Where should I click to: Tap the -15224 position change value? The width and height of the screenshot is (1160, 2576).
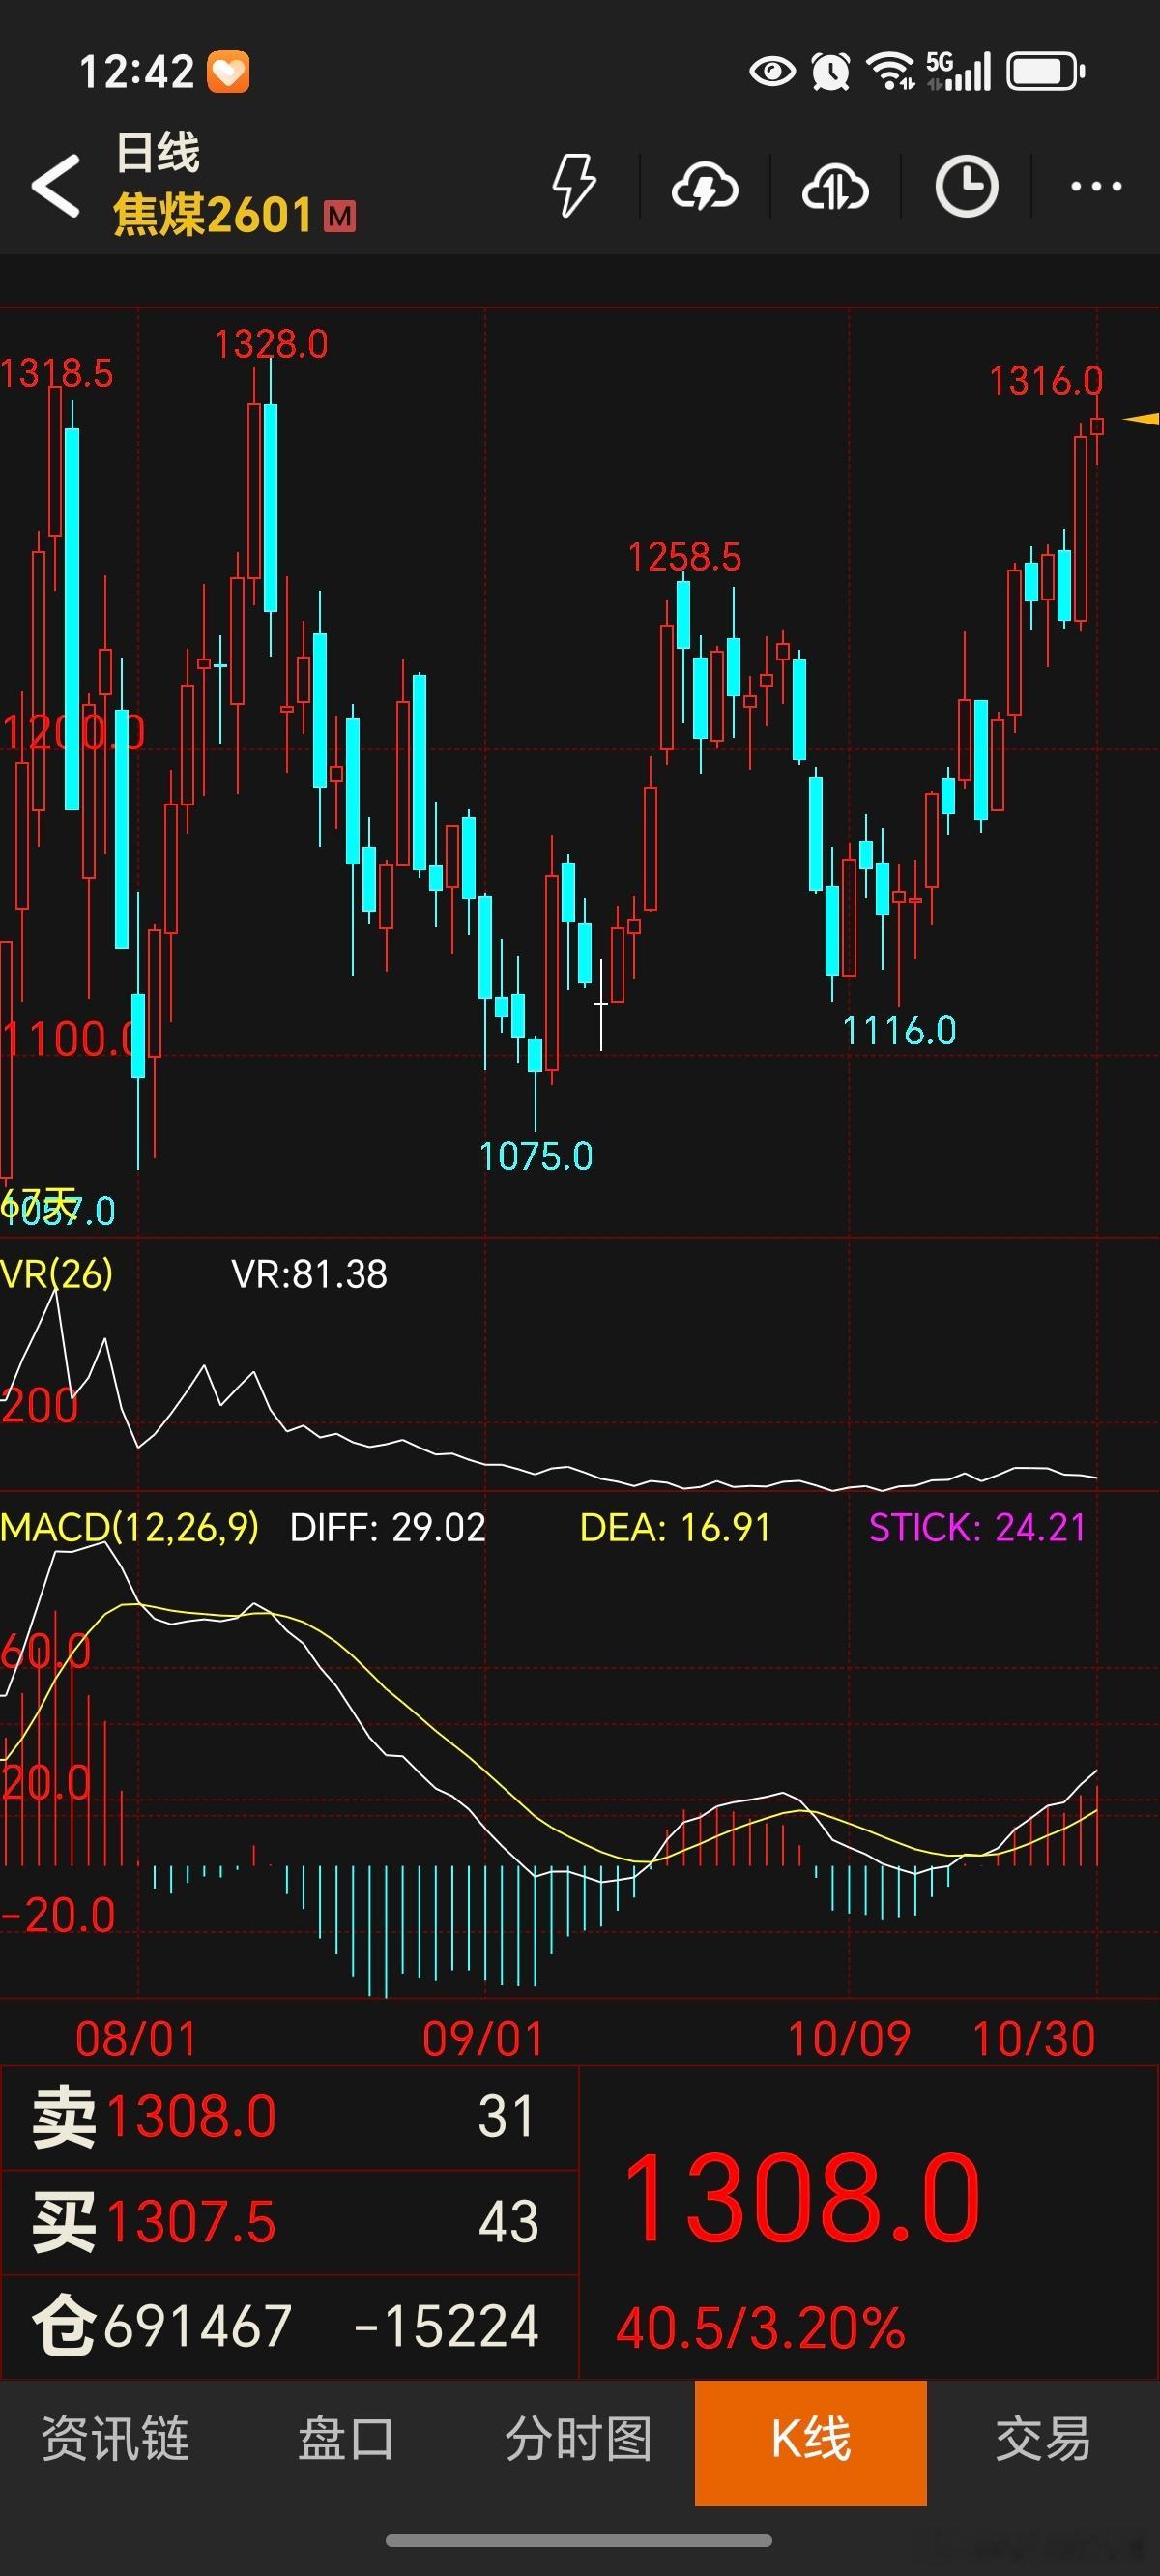point(446,2326)
